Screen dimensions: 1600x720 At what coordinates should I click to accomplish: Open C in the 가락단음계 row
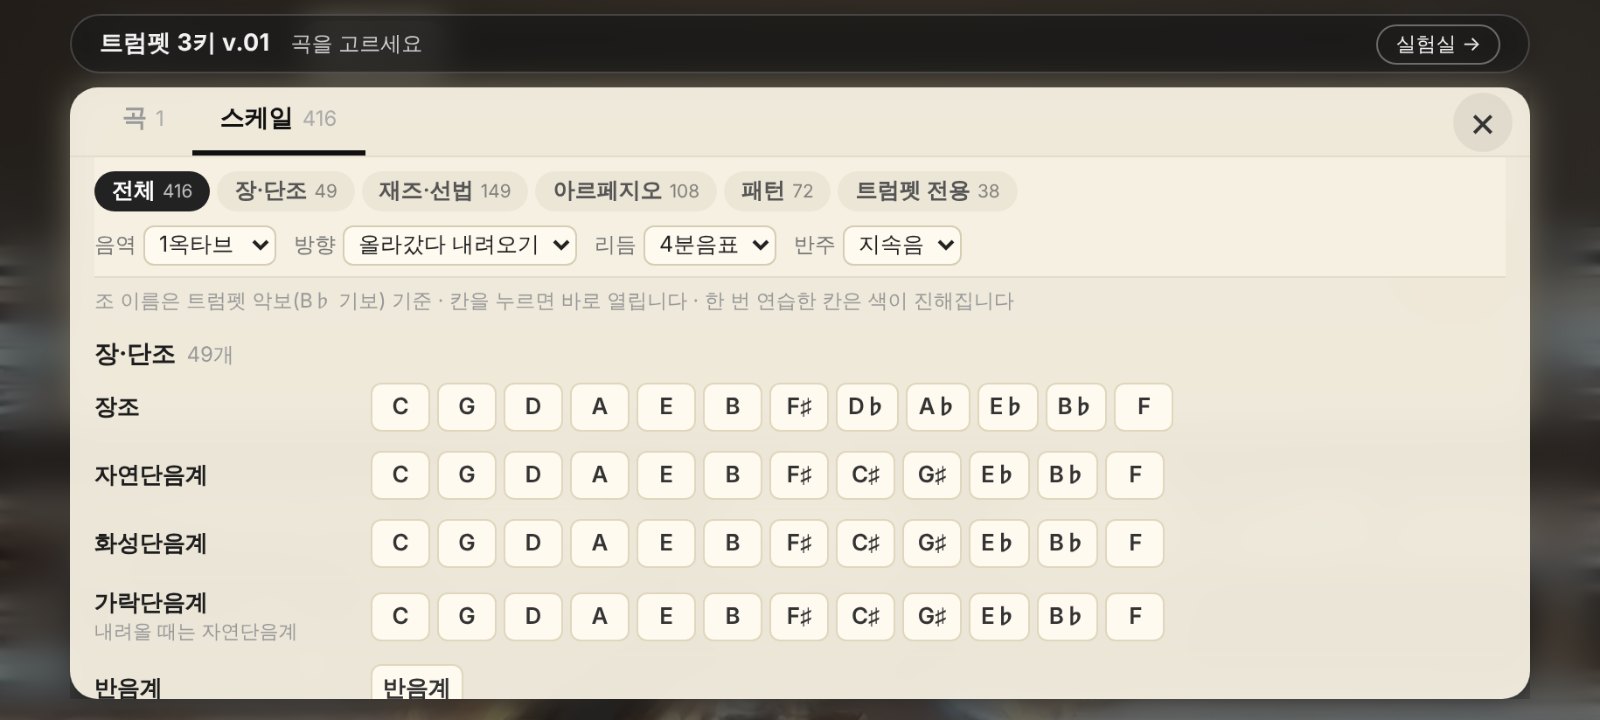coord(400,616)
